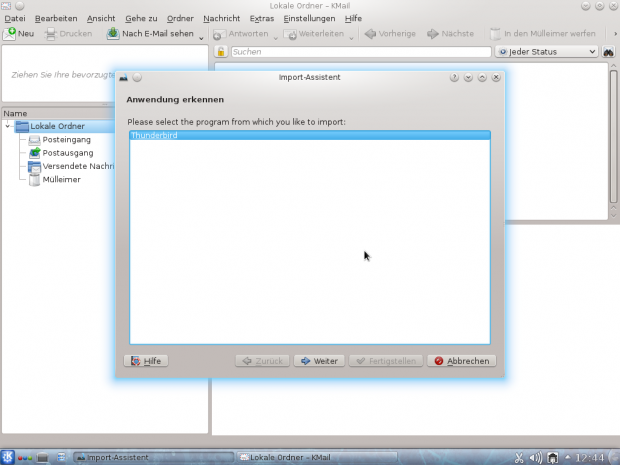Open the Datei menu
Viewport: 620px width, 465px height.
(x=15, y=19)
